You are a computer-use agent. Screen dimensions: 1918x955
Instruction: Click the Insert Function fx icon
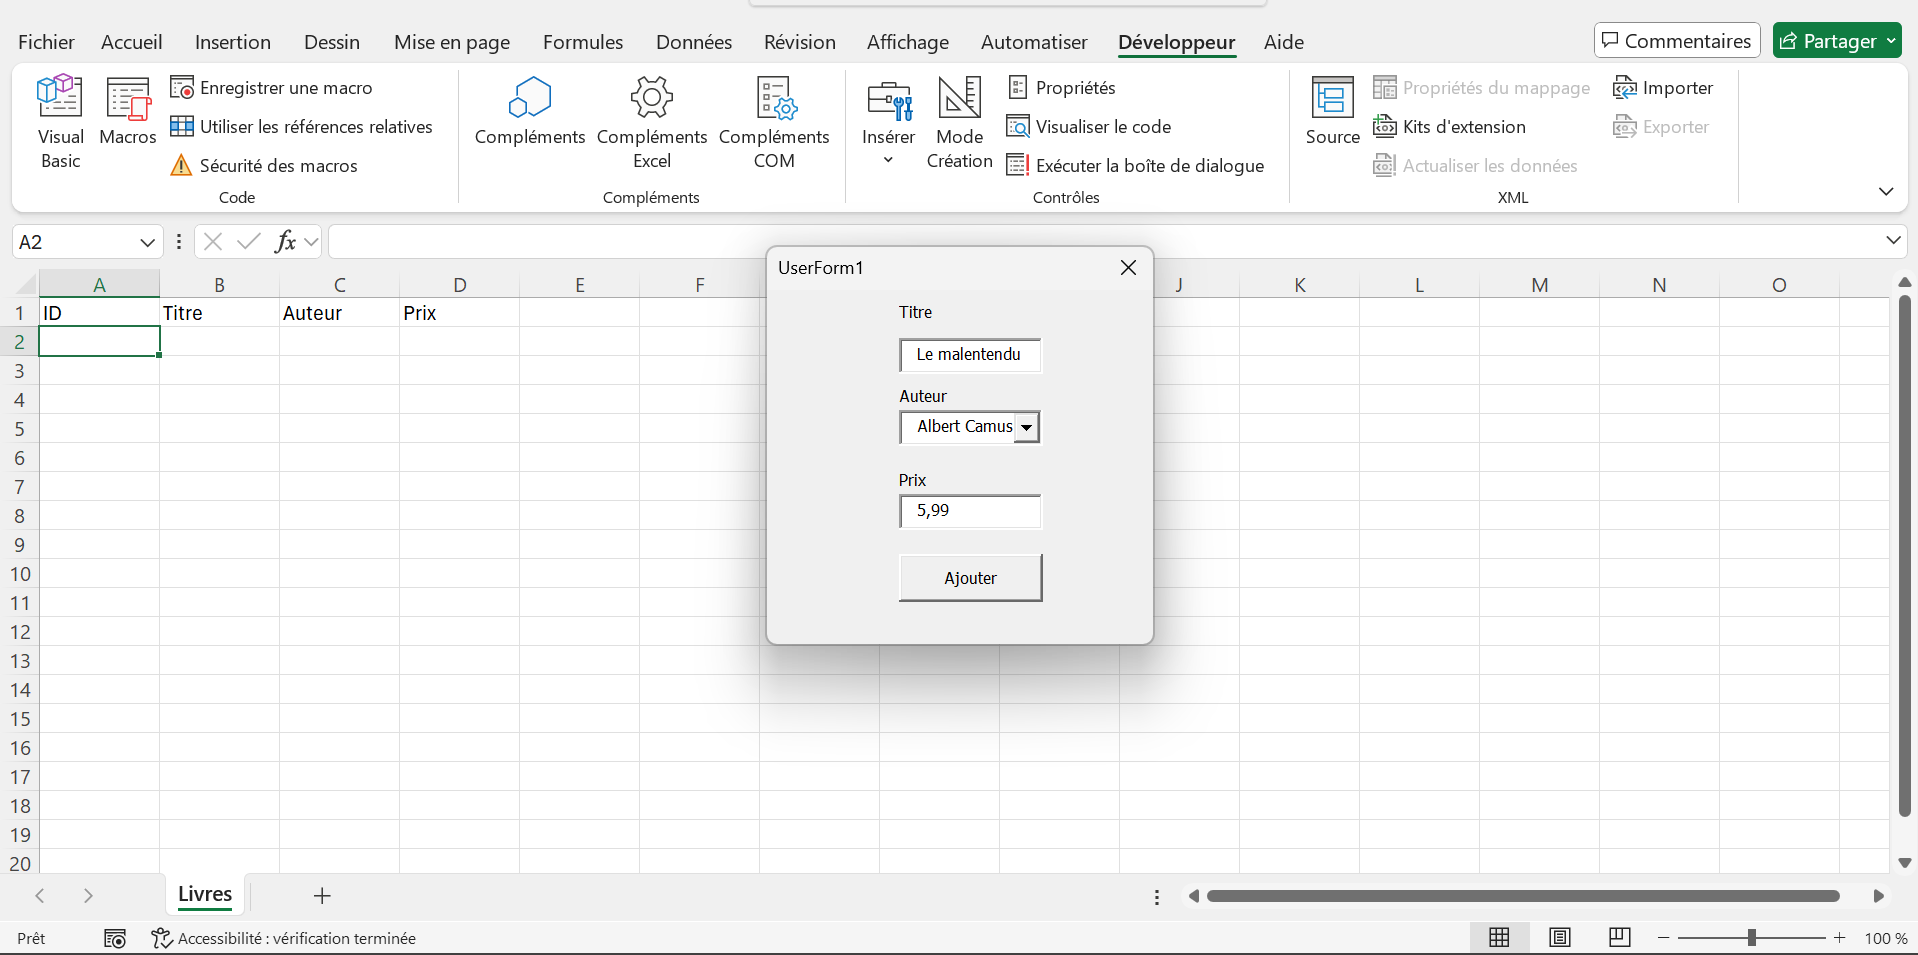(x=285, y=242)
